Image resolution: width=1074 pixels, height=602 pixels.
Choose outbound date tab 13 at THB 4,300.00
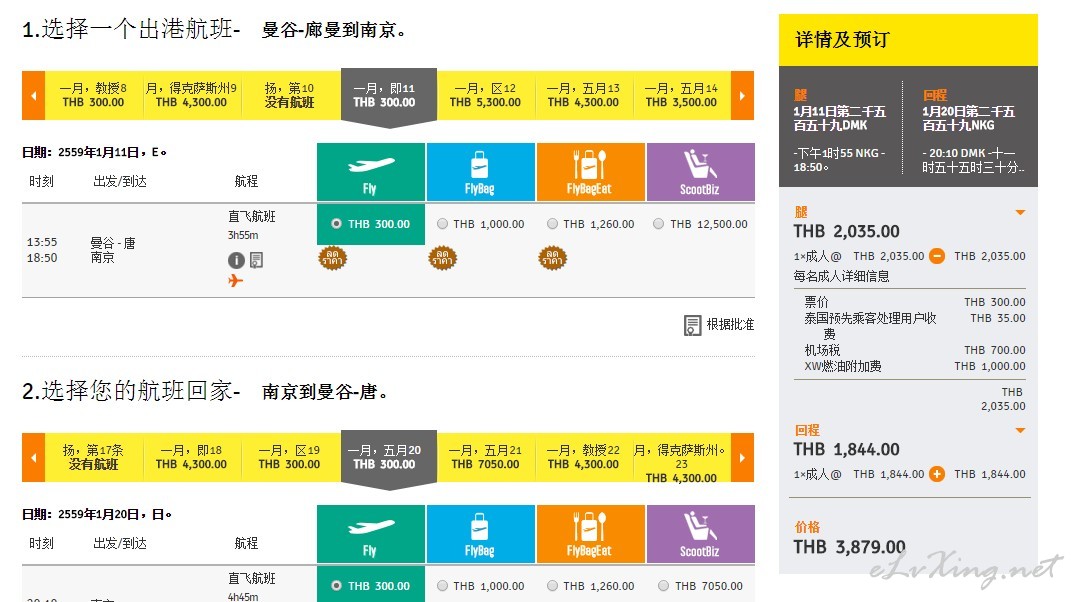pyautogui.click(x=584, y=95)
